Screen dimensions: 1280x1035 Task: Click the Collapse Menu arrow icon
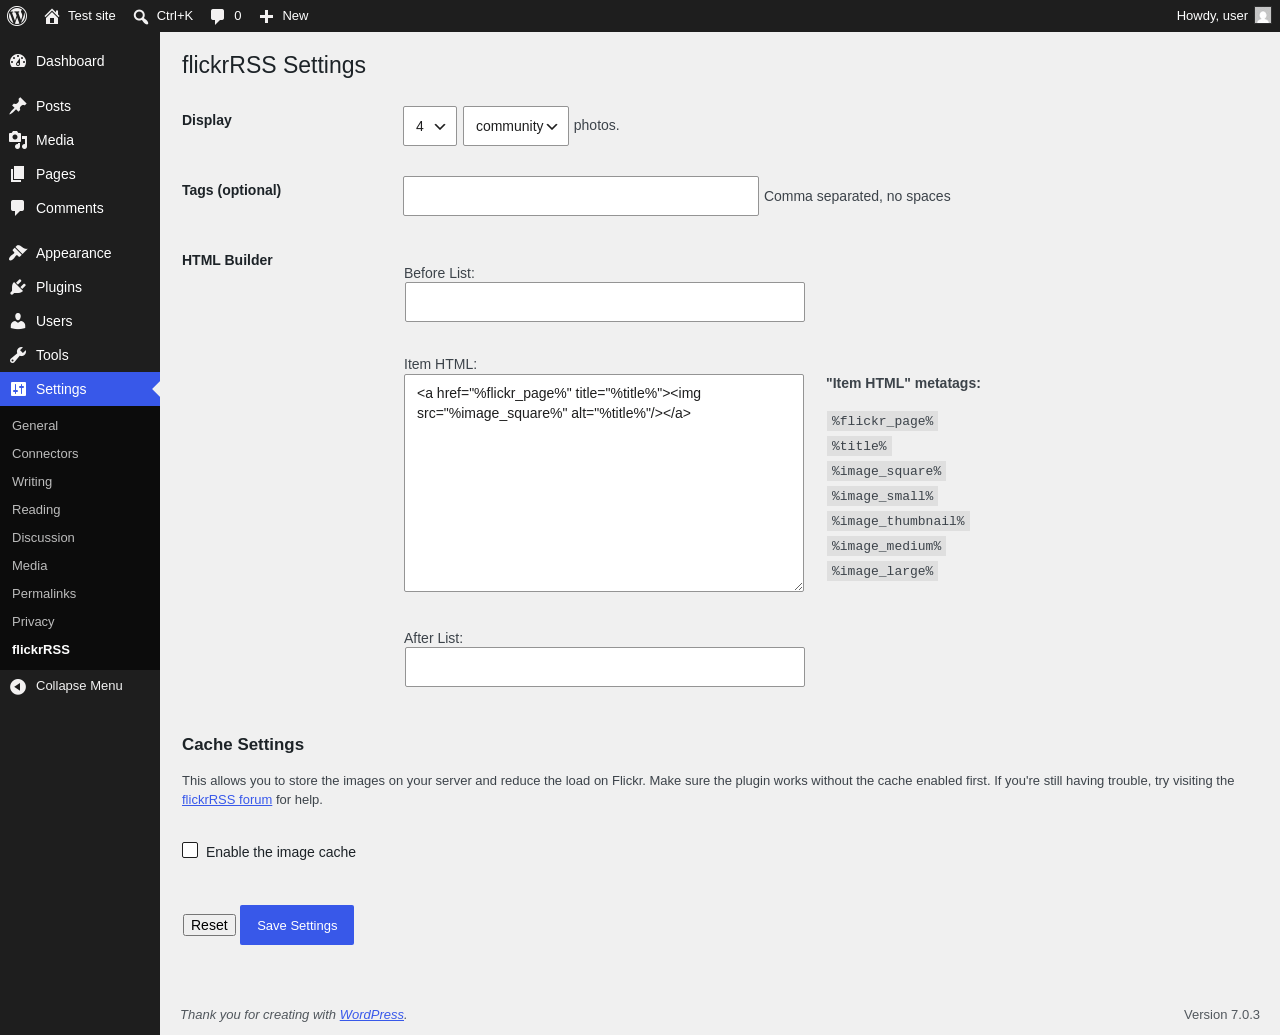(x=18, y=686)
